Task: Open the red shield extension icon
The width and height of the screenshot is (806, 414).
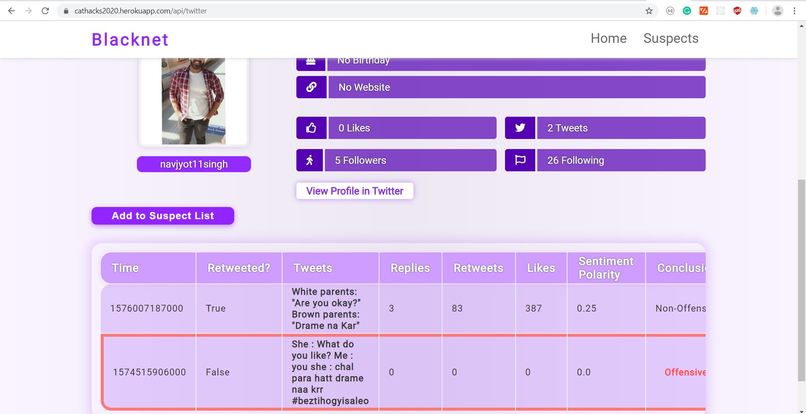Action: (x=737, y=10)
